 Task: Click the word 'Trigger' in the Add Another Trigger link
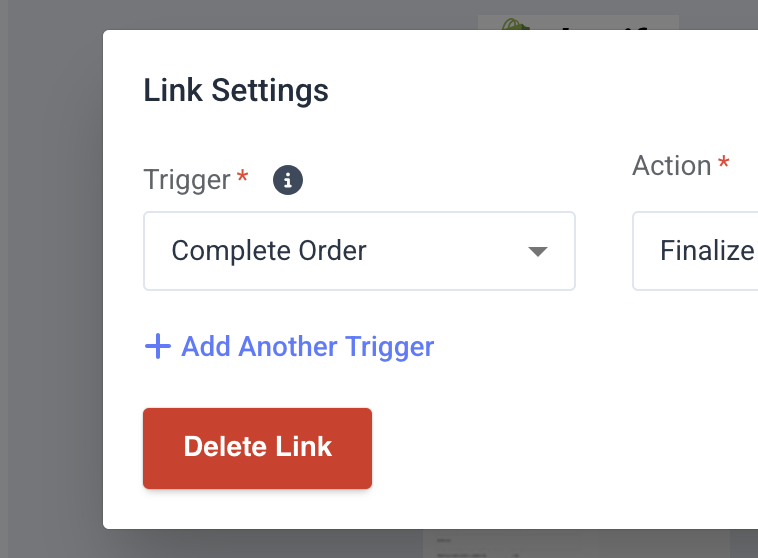point(390,347)
